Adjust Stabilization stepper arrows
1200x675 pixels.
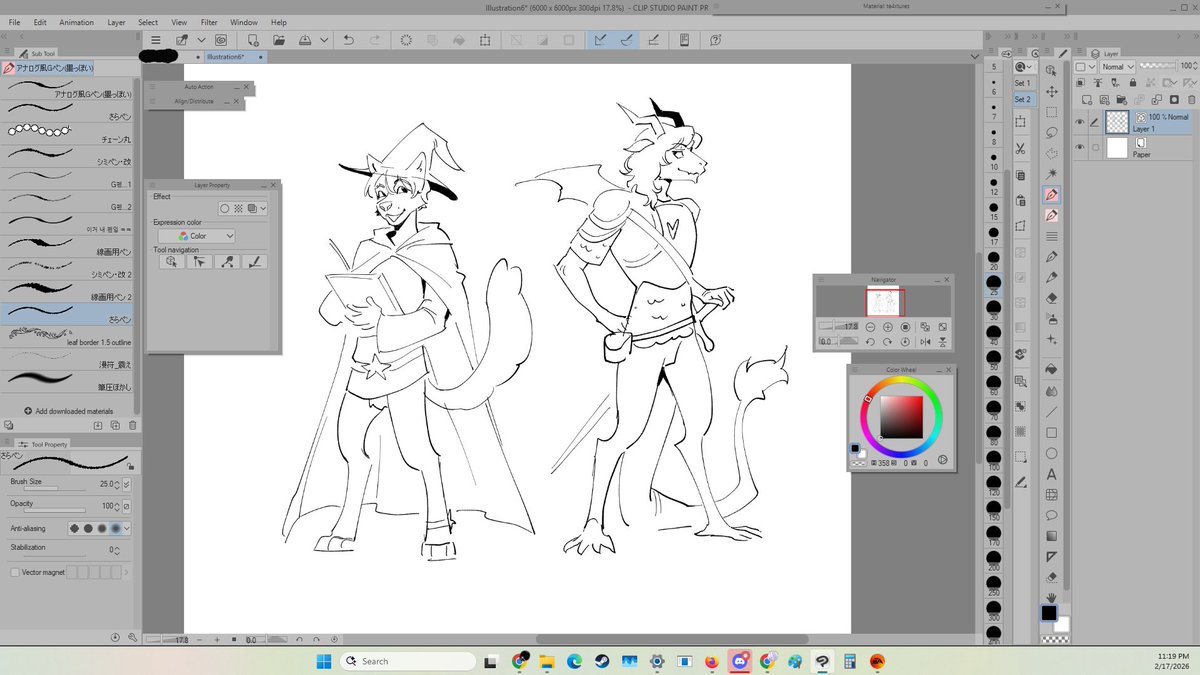coord(116,550)
